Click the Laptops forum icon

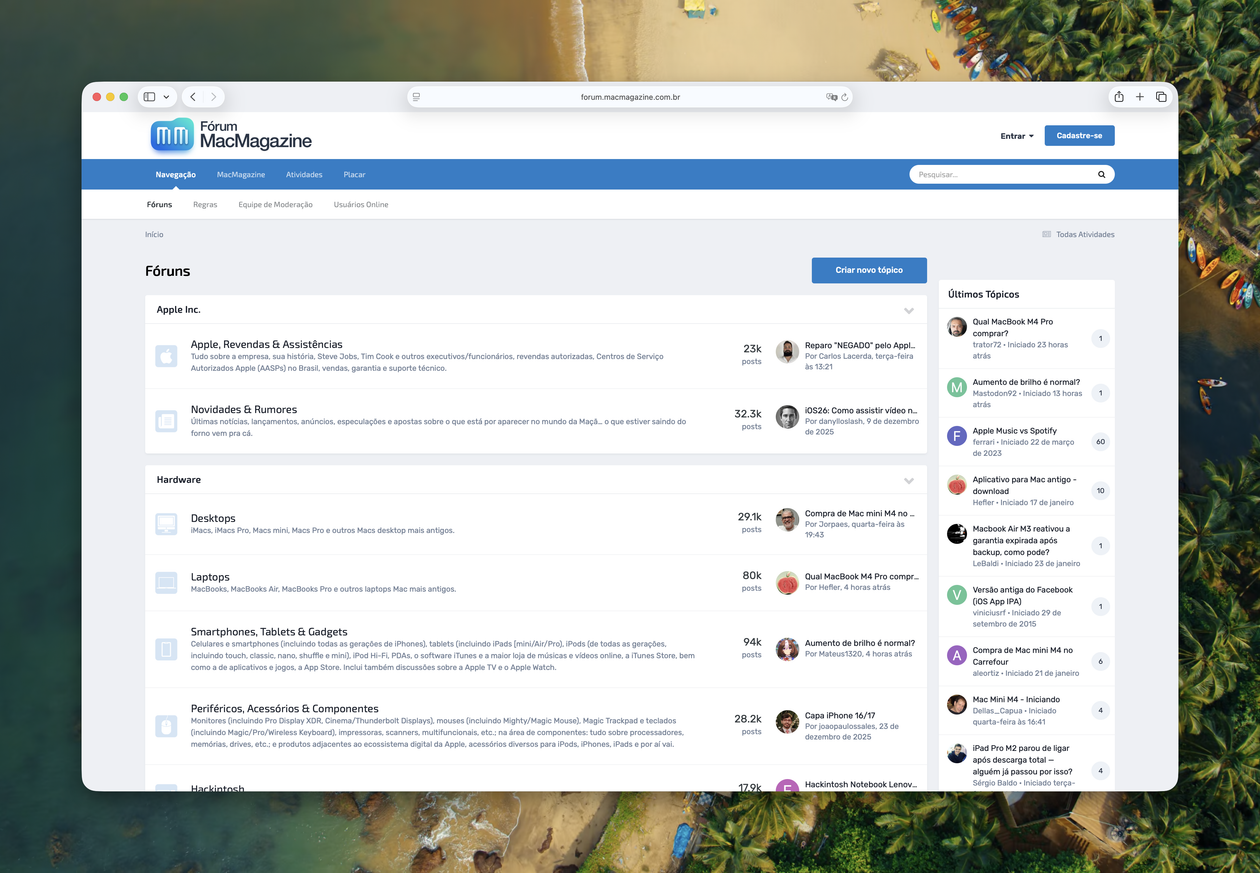coord(166,583)
